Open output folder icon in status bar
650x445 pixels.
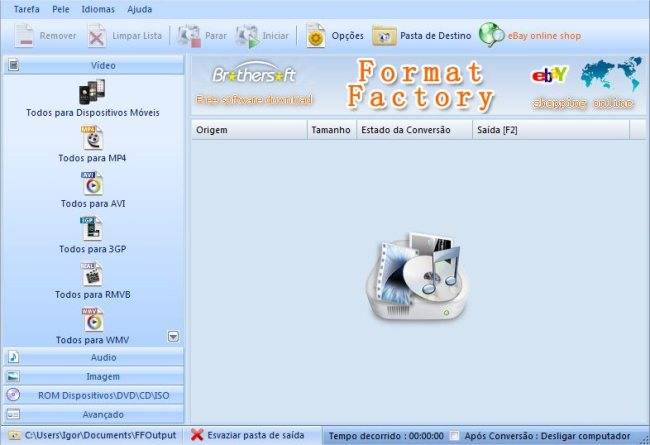point(15,435)
